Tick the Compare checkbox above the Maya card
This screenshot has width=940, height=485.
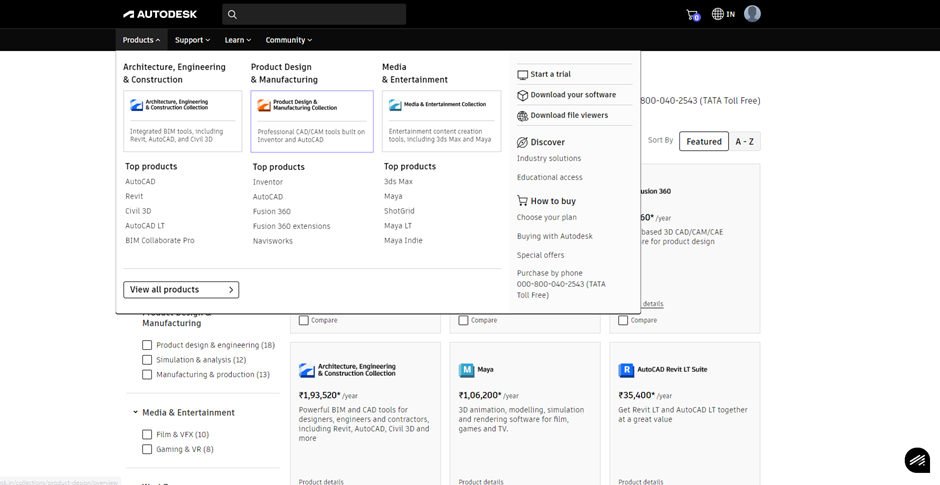tap(463, 320)
